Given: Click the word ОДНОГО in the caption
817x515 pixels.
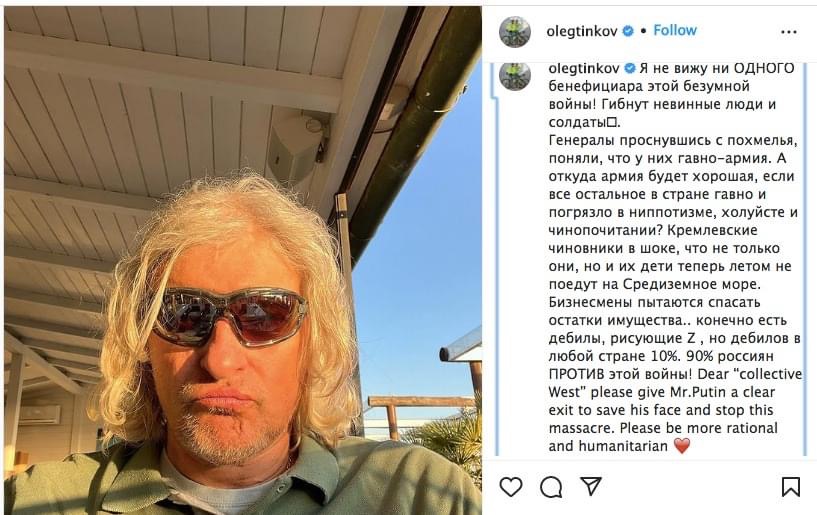Looking at the screenshot, I should click(x=764, y=68).
